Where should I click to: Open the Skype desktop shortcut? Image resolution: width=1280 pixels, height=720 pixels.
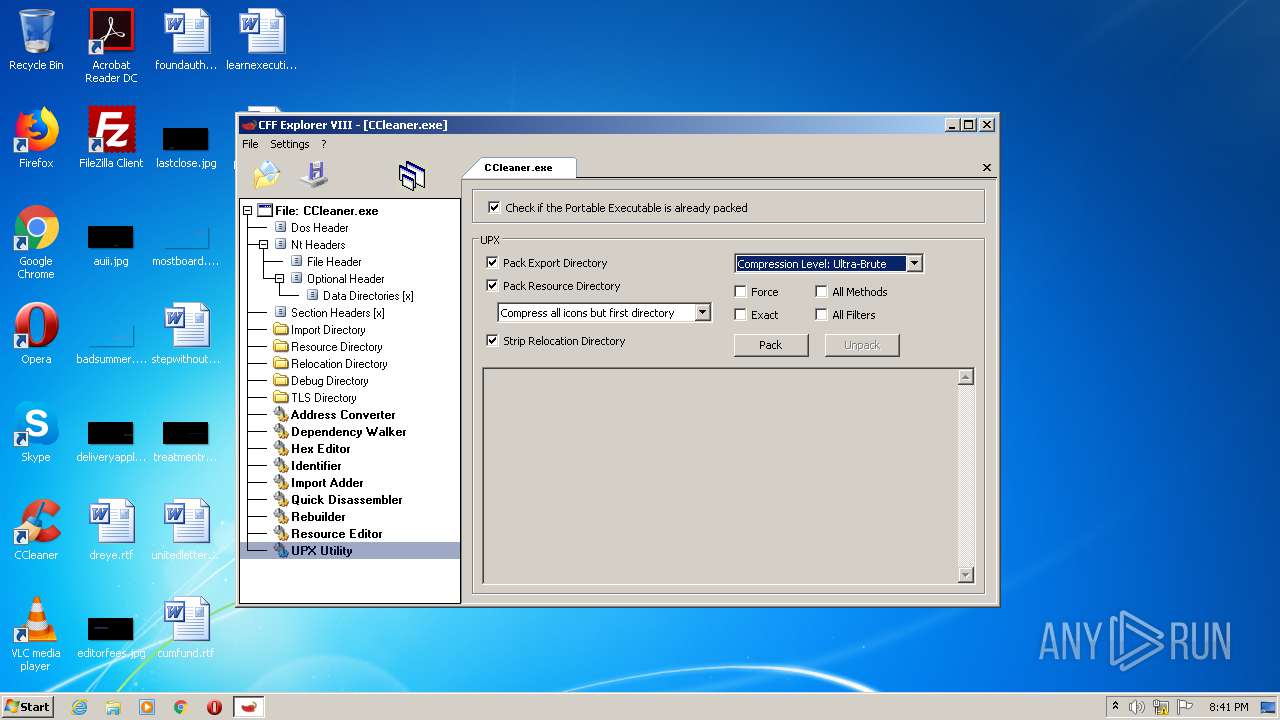[36, 432]
